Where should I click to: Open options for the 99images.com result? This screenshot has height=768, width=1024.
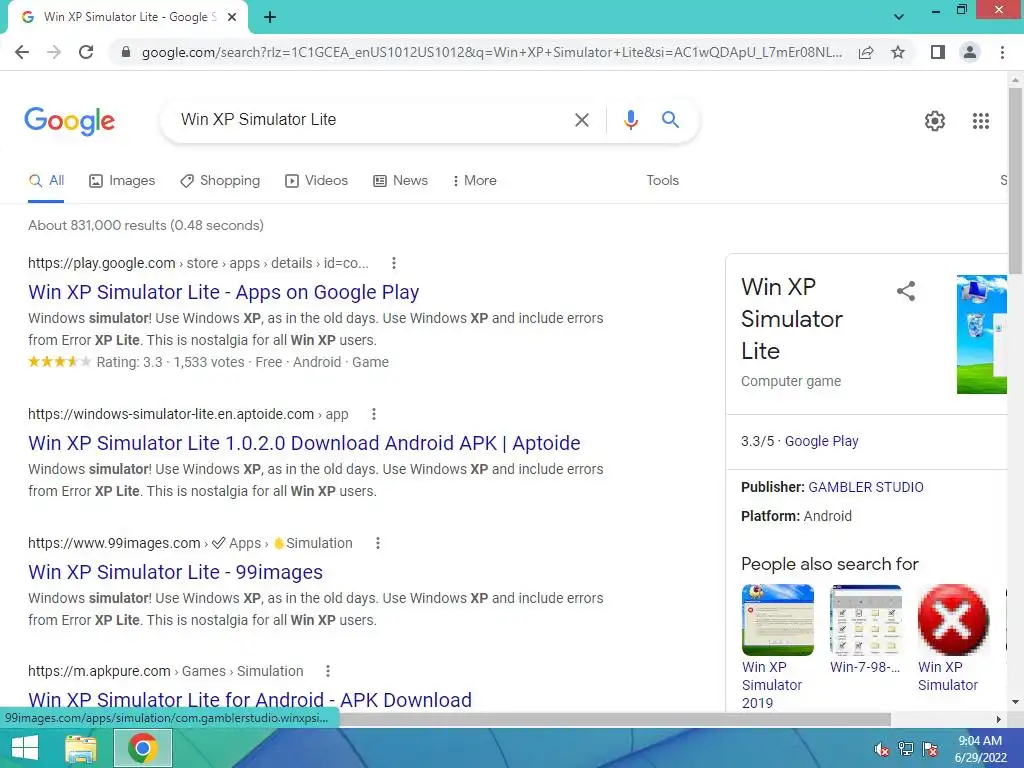pyautogui.click(x=377, y=543)
